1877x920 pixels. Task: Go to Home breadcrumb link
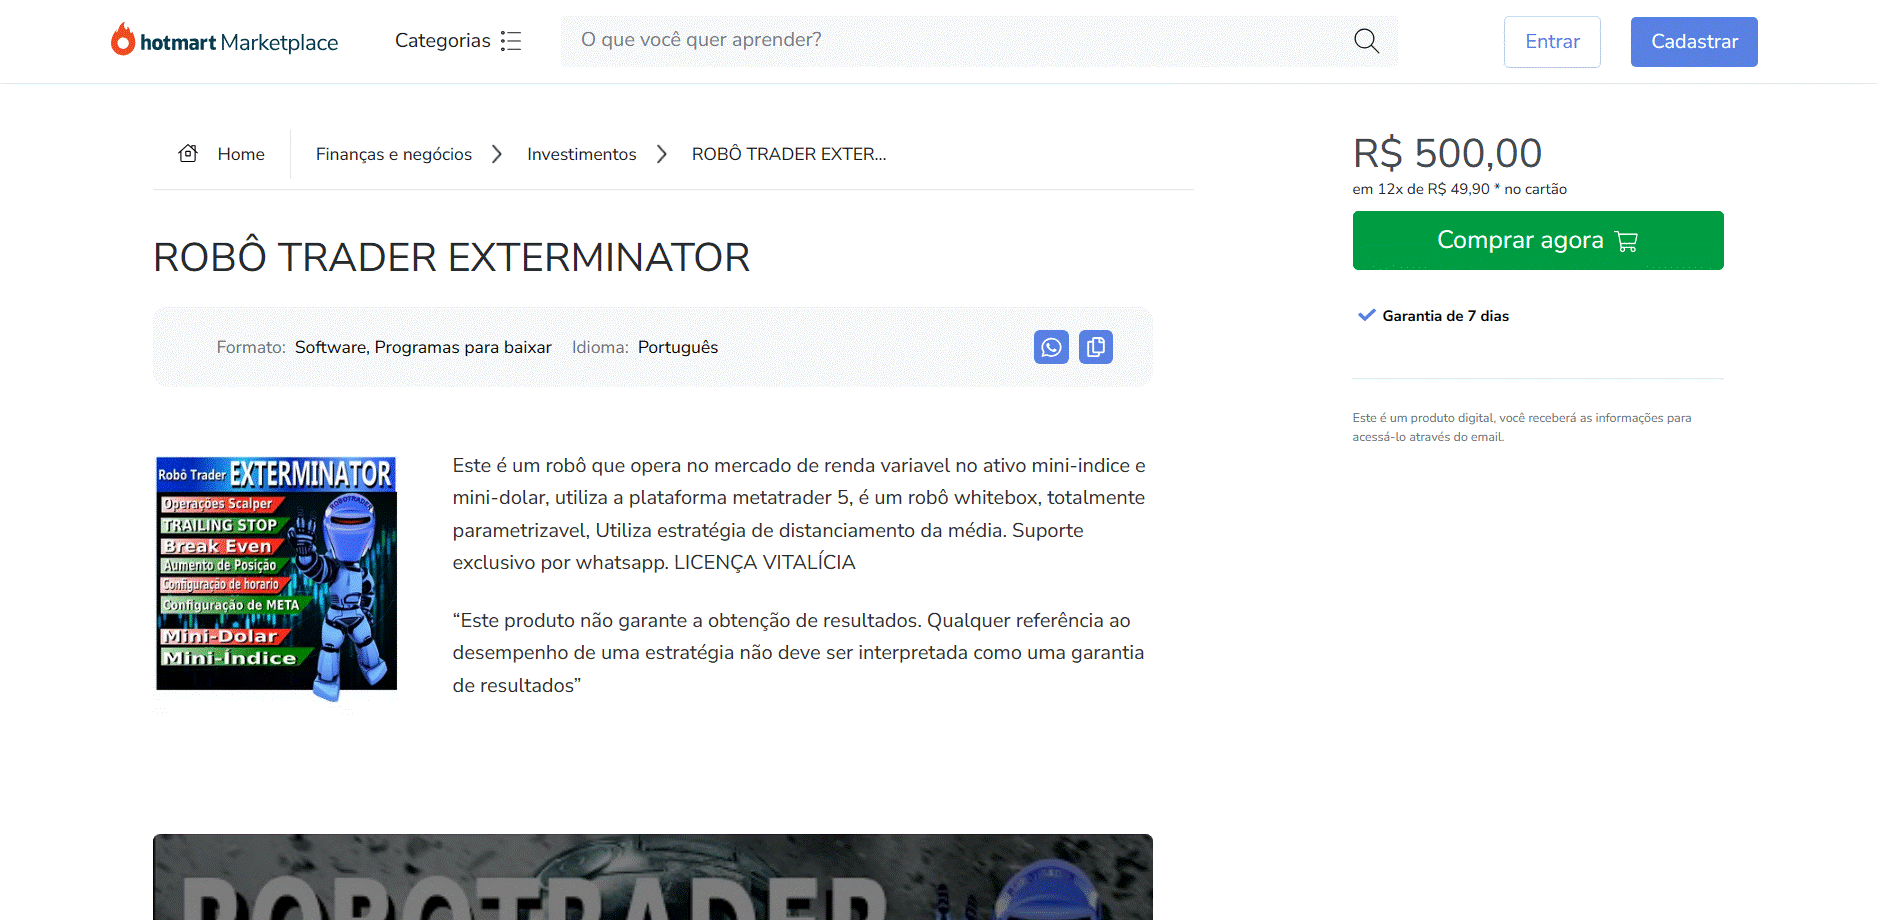(x=241, y=154)
